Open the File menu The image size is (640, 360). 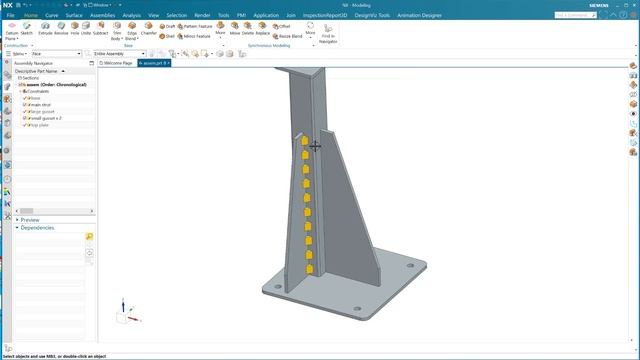click(x=11, y=15)
